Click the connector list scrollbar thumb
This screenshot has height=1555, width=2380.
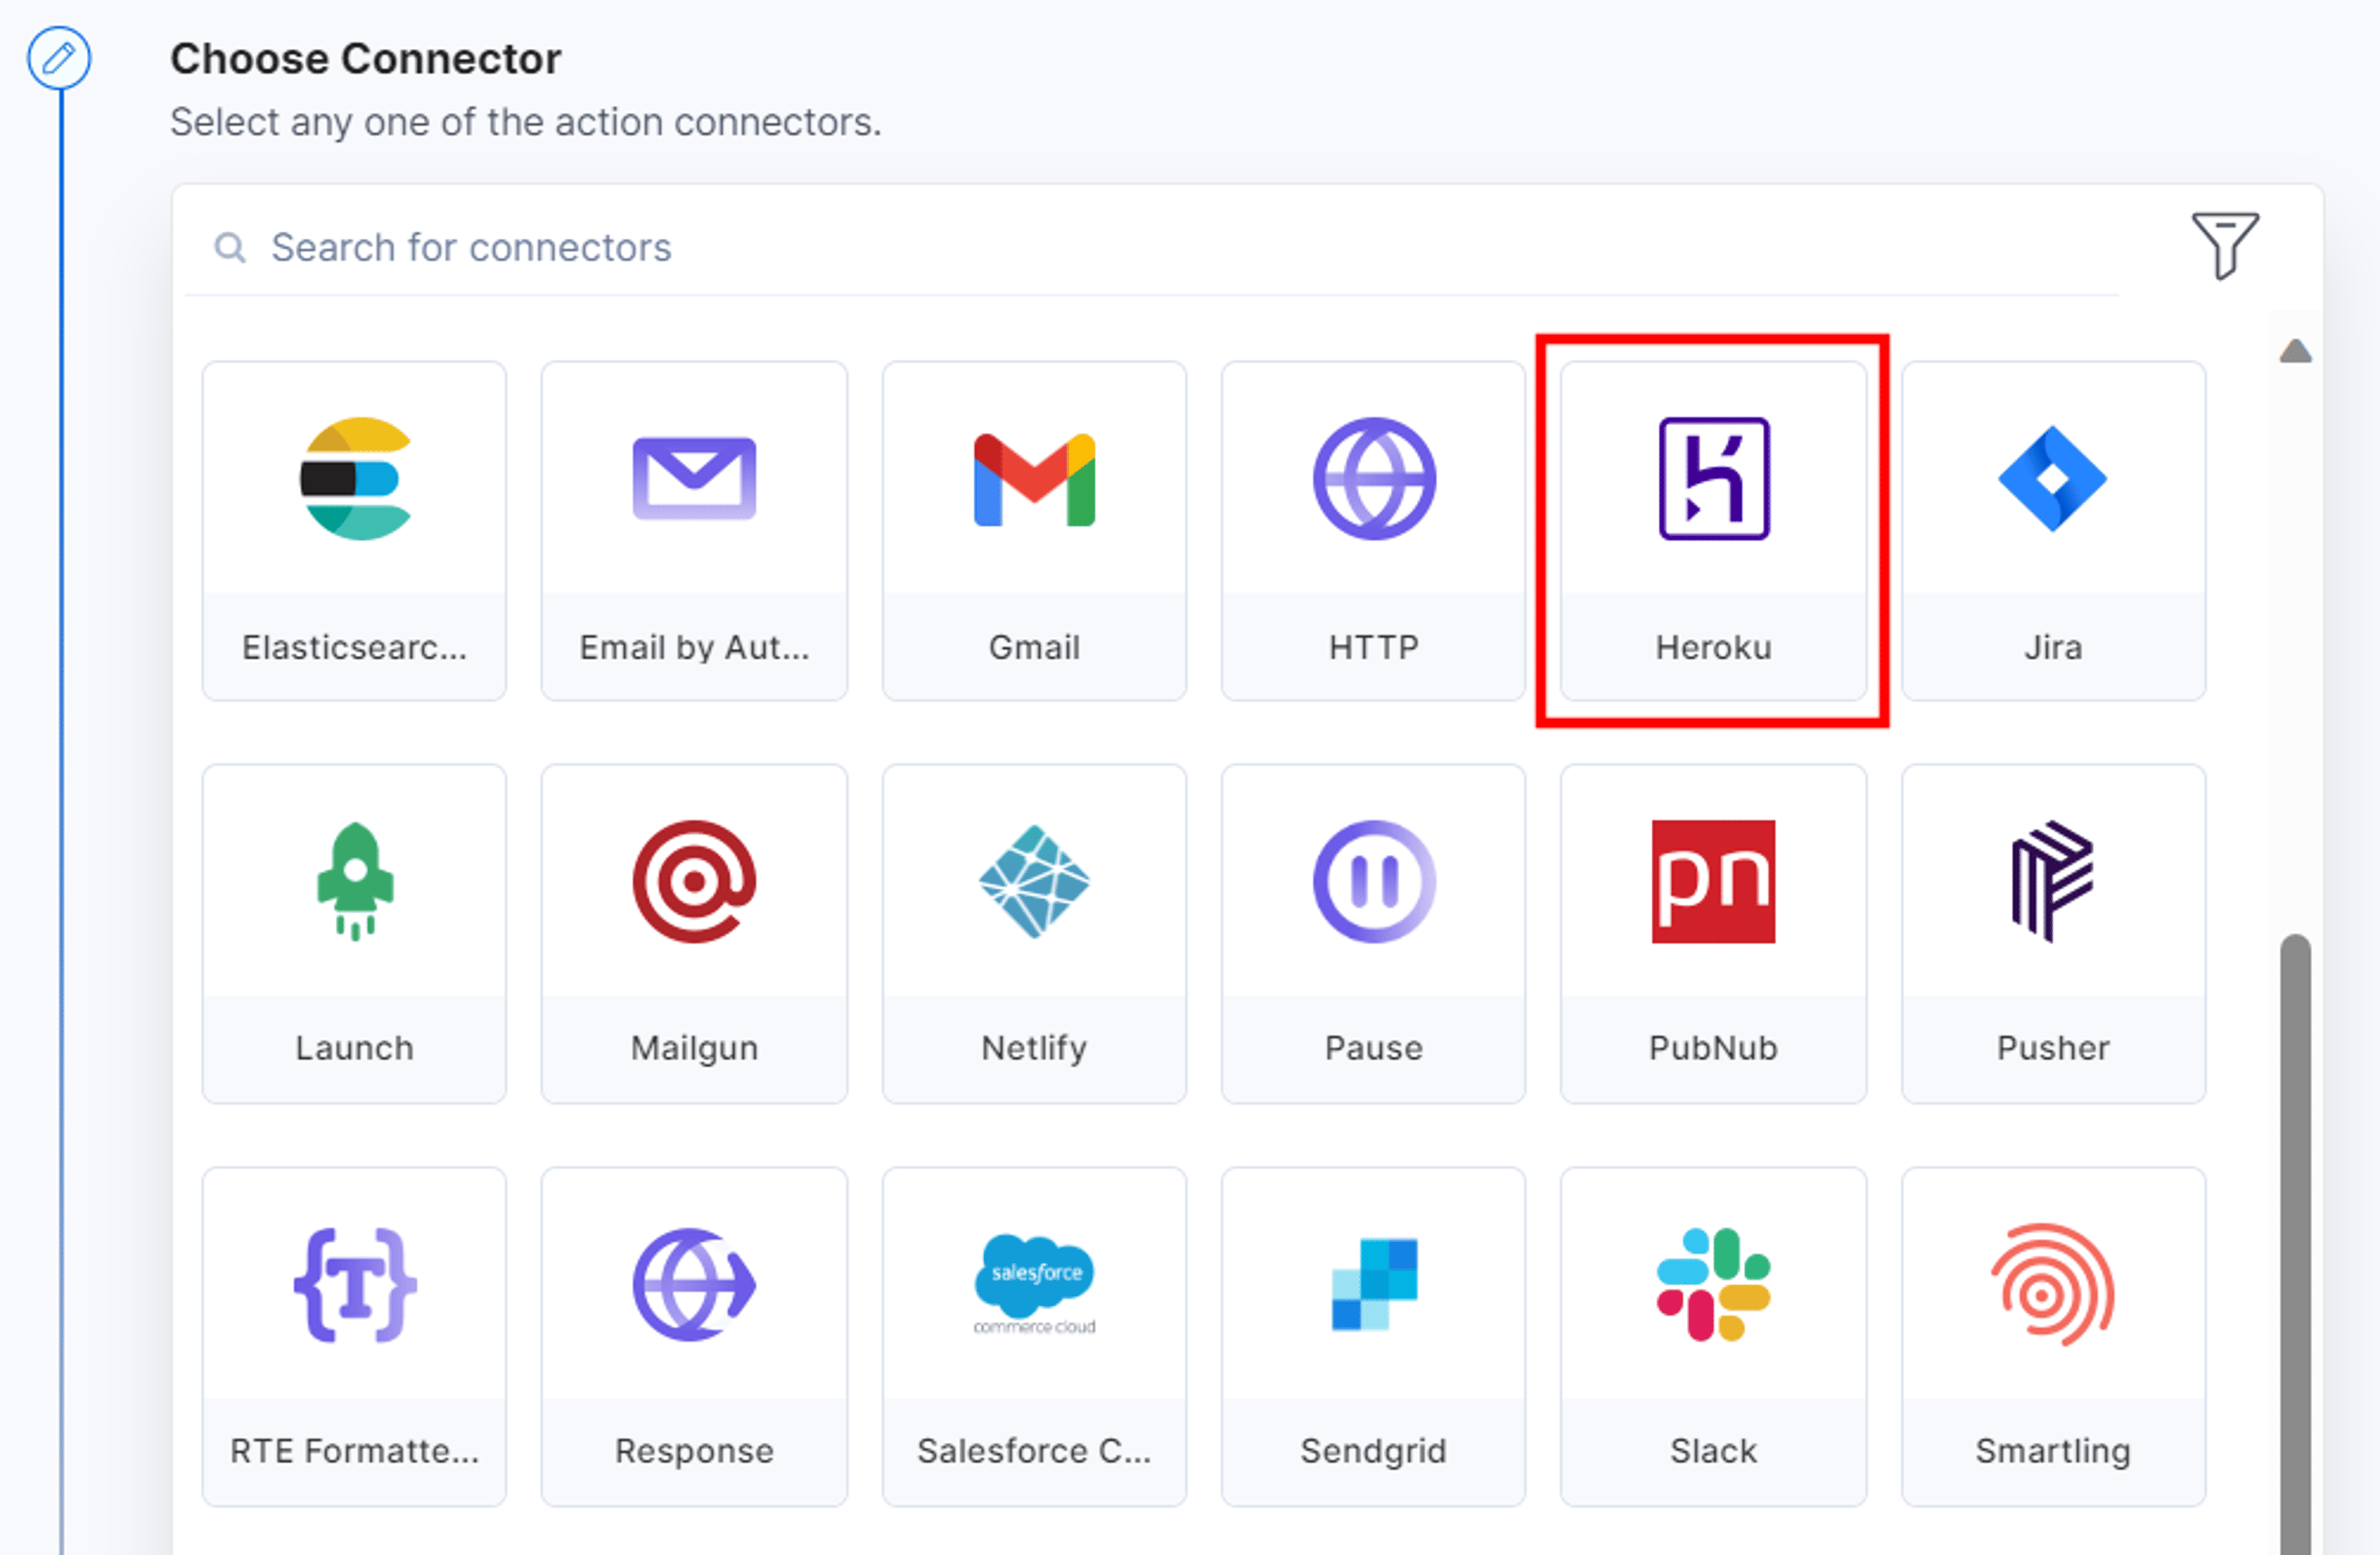(x=2295, y=1243)
